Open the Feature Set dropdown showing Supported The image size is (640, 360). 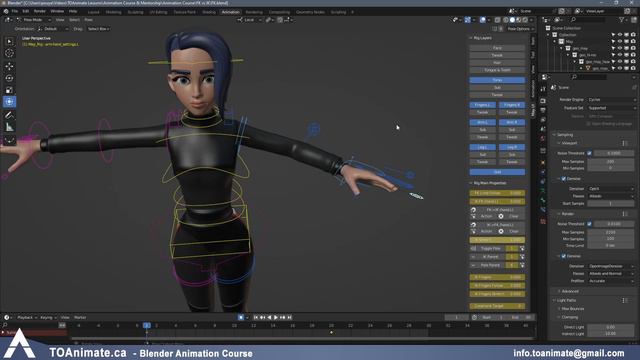pos(612,108)
